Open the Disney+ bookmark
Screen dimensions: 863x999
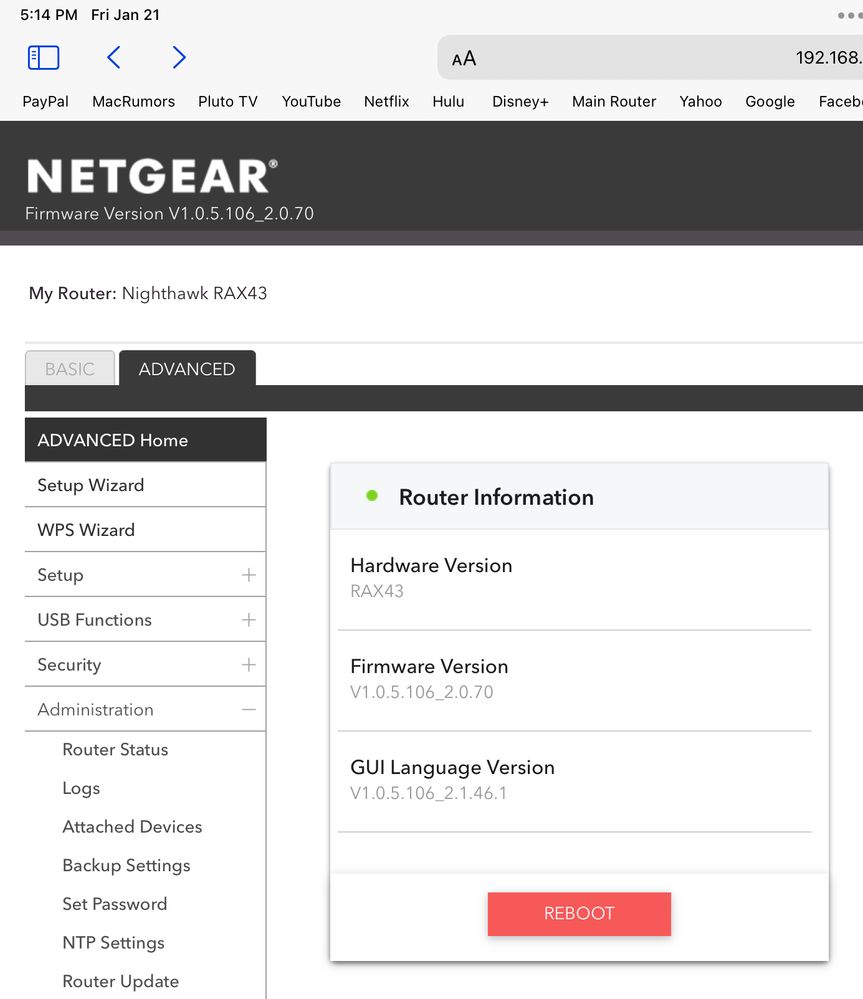point(520,101)
